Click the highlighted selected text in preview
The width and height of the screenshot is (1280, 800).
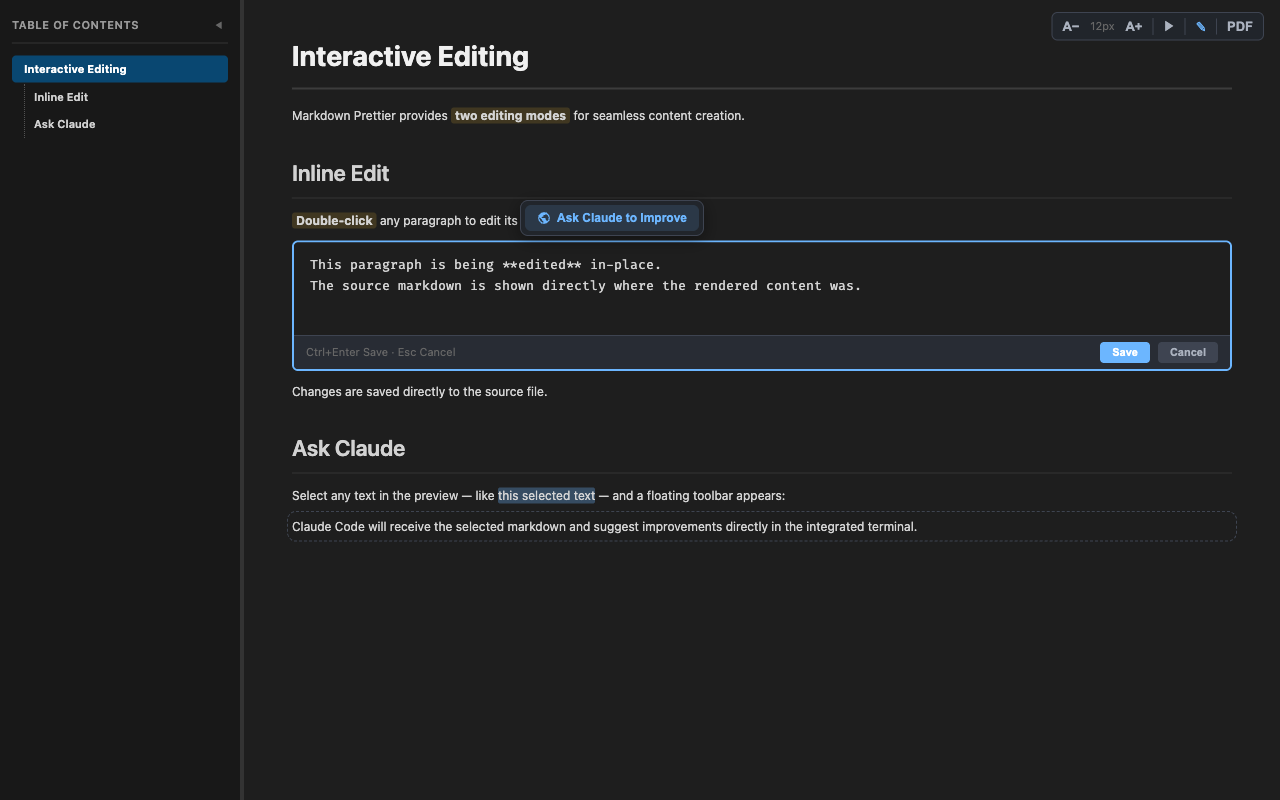[546, 495]
